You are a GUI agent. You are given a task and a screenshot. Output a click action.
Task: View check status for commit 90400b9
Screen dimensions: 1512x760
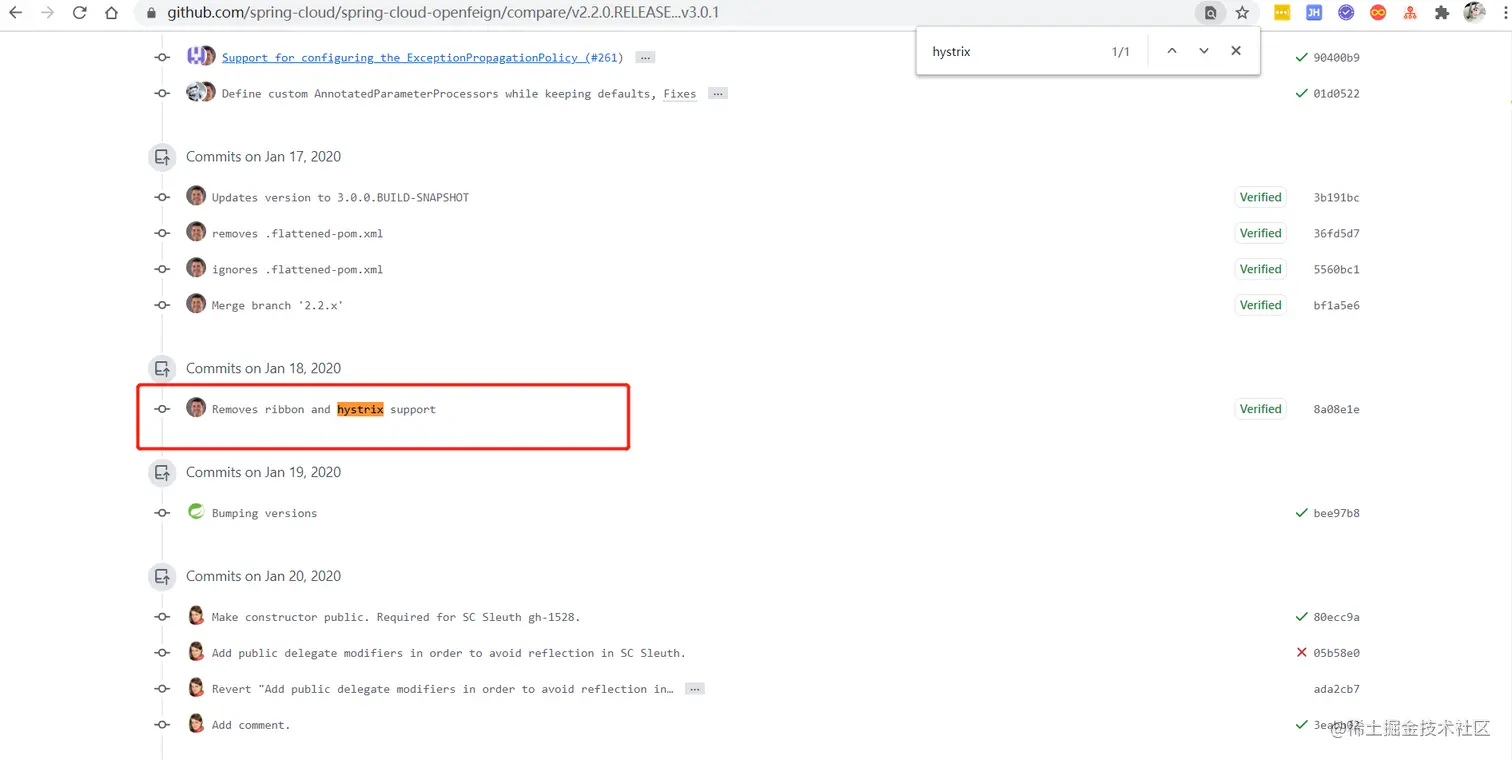[x=1301, y=57]
